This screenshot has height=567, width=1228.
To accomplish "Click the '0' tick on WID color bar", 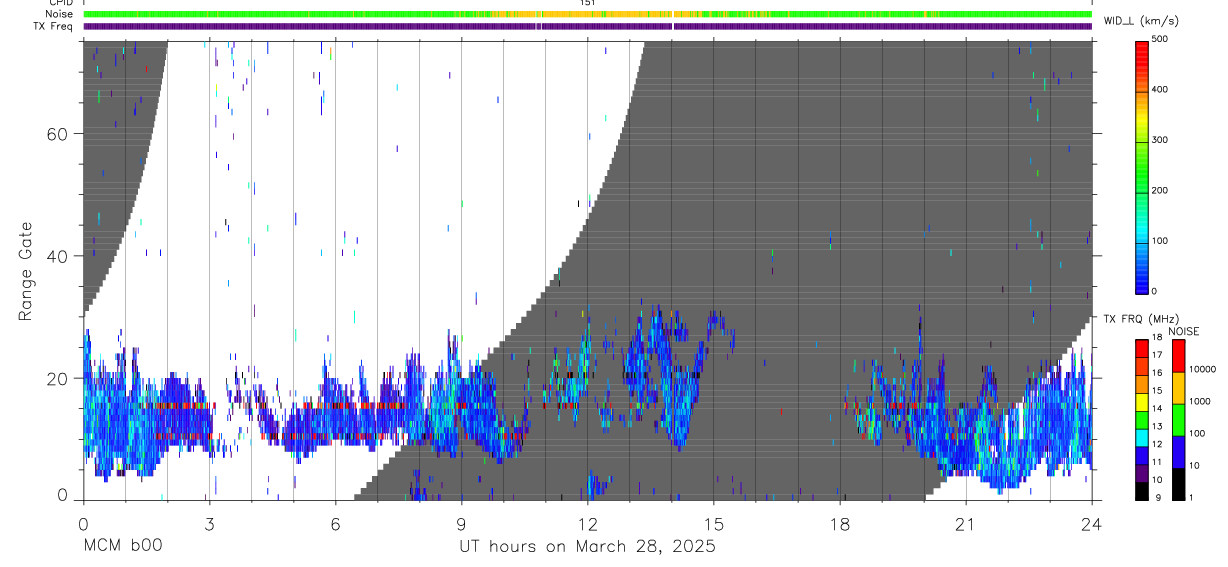I will (x=1155, y=291).
